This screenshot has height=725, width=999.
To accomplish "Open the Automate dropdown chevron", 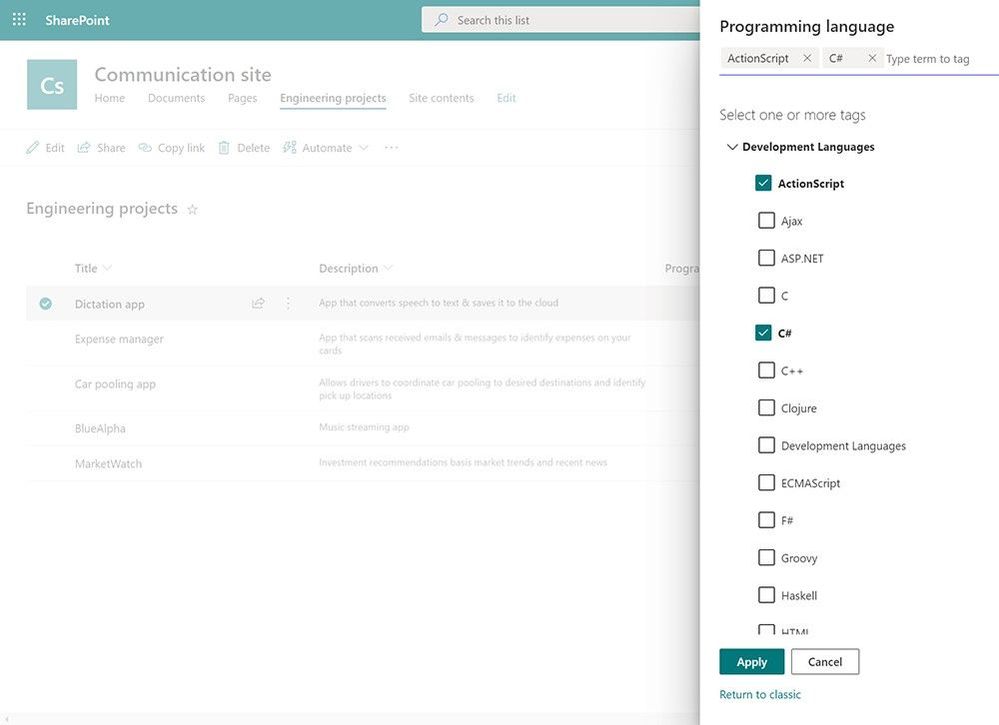I will point(364,148).
